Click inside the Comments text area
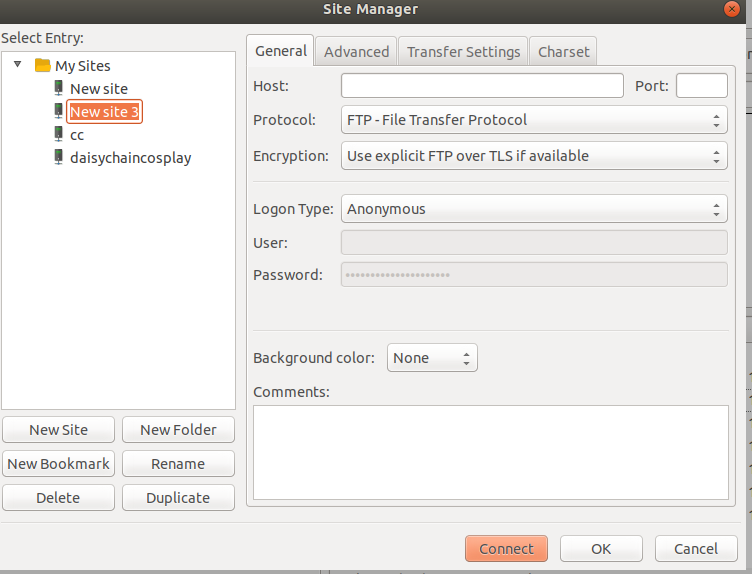 [491, 453]
